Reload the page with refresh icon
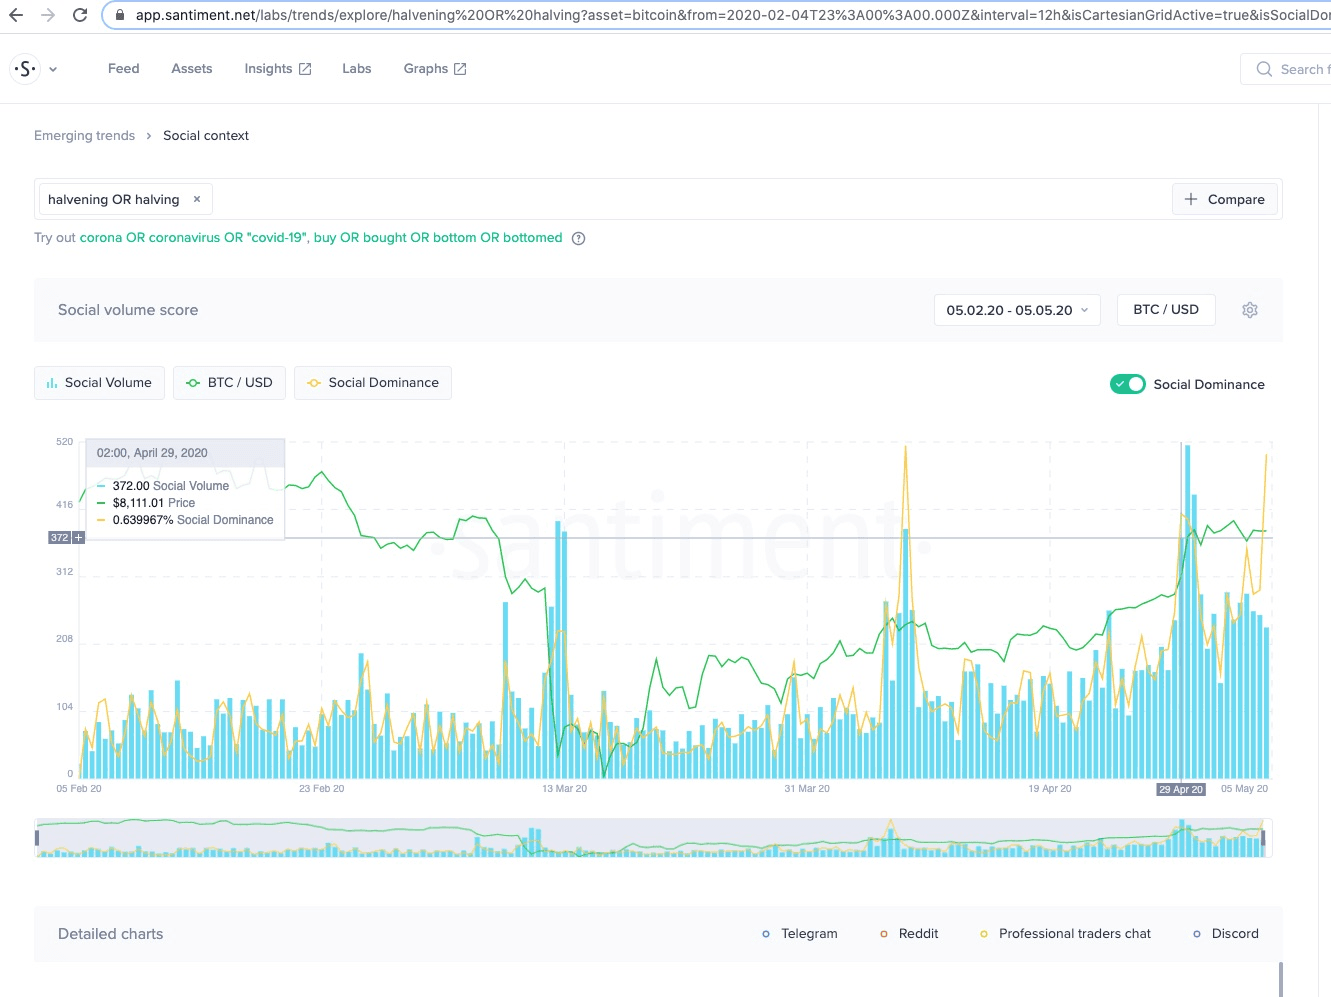Image resolution: width=1331 pixels, height=997 pixels. pos(80,15)
